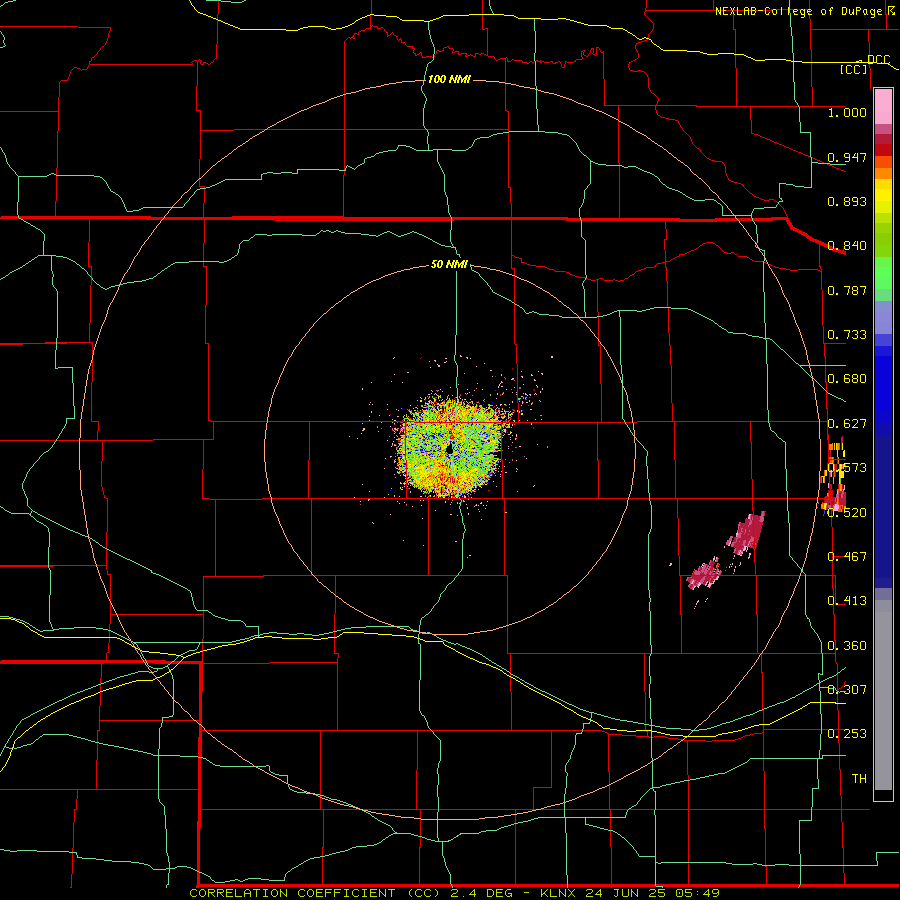Select the 0.893 color scale value

847,201
